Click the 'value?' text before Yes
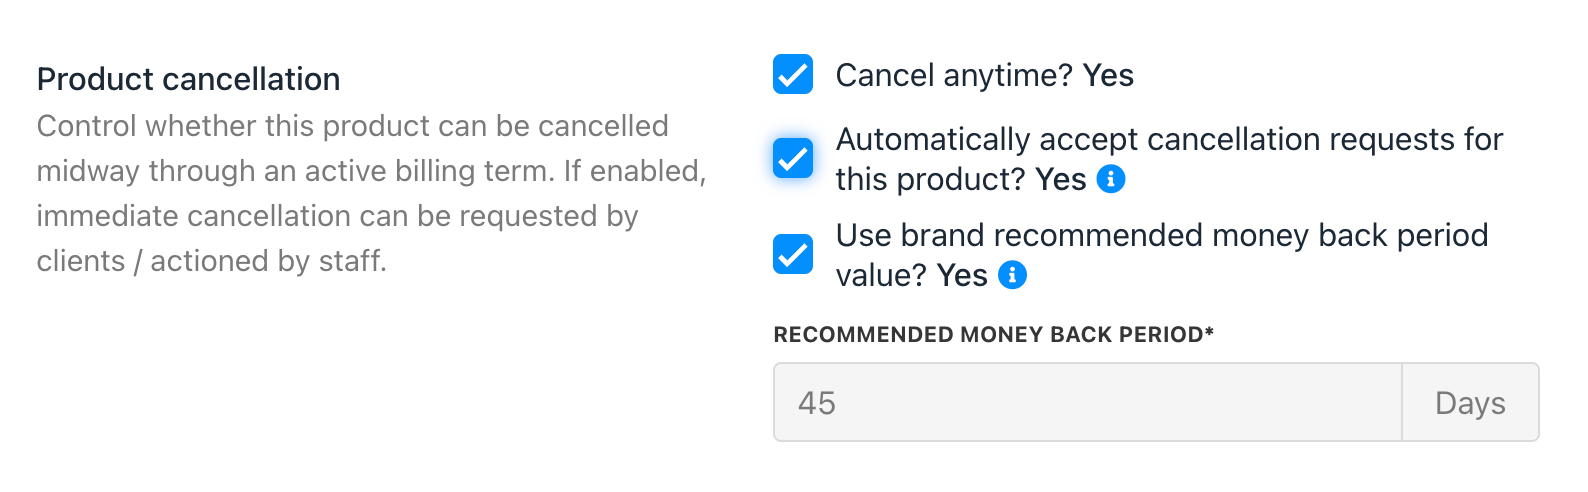1588x492 pixels. (881, 275)
